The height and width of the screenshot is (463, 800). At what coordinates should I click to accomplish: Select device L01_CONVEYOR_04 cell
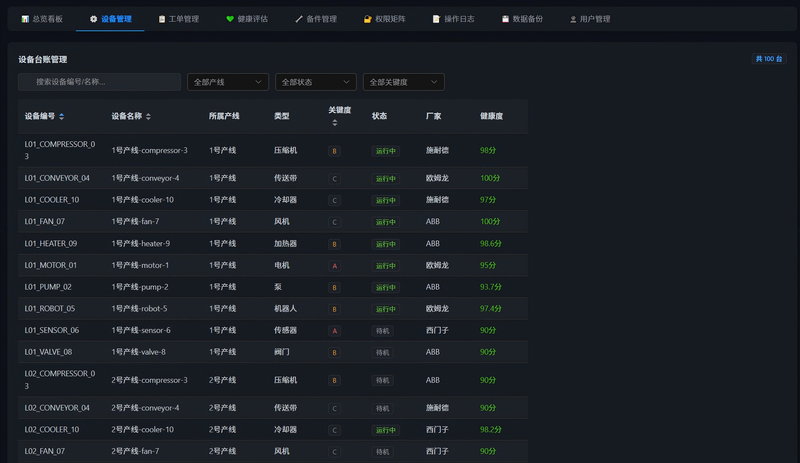click(x=57, y=178)
